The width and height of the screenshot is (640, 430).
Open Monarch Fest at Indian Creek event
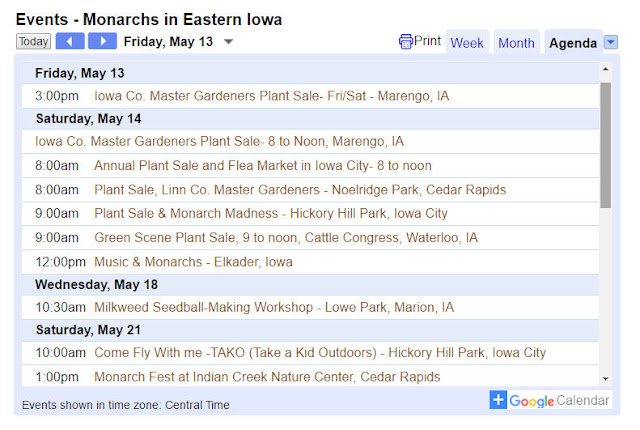(267, 377)
